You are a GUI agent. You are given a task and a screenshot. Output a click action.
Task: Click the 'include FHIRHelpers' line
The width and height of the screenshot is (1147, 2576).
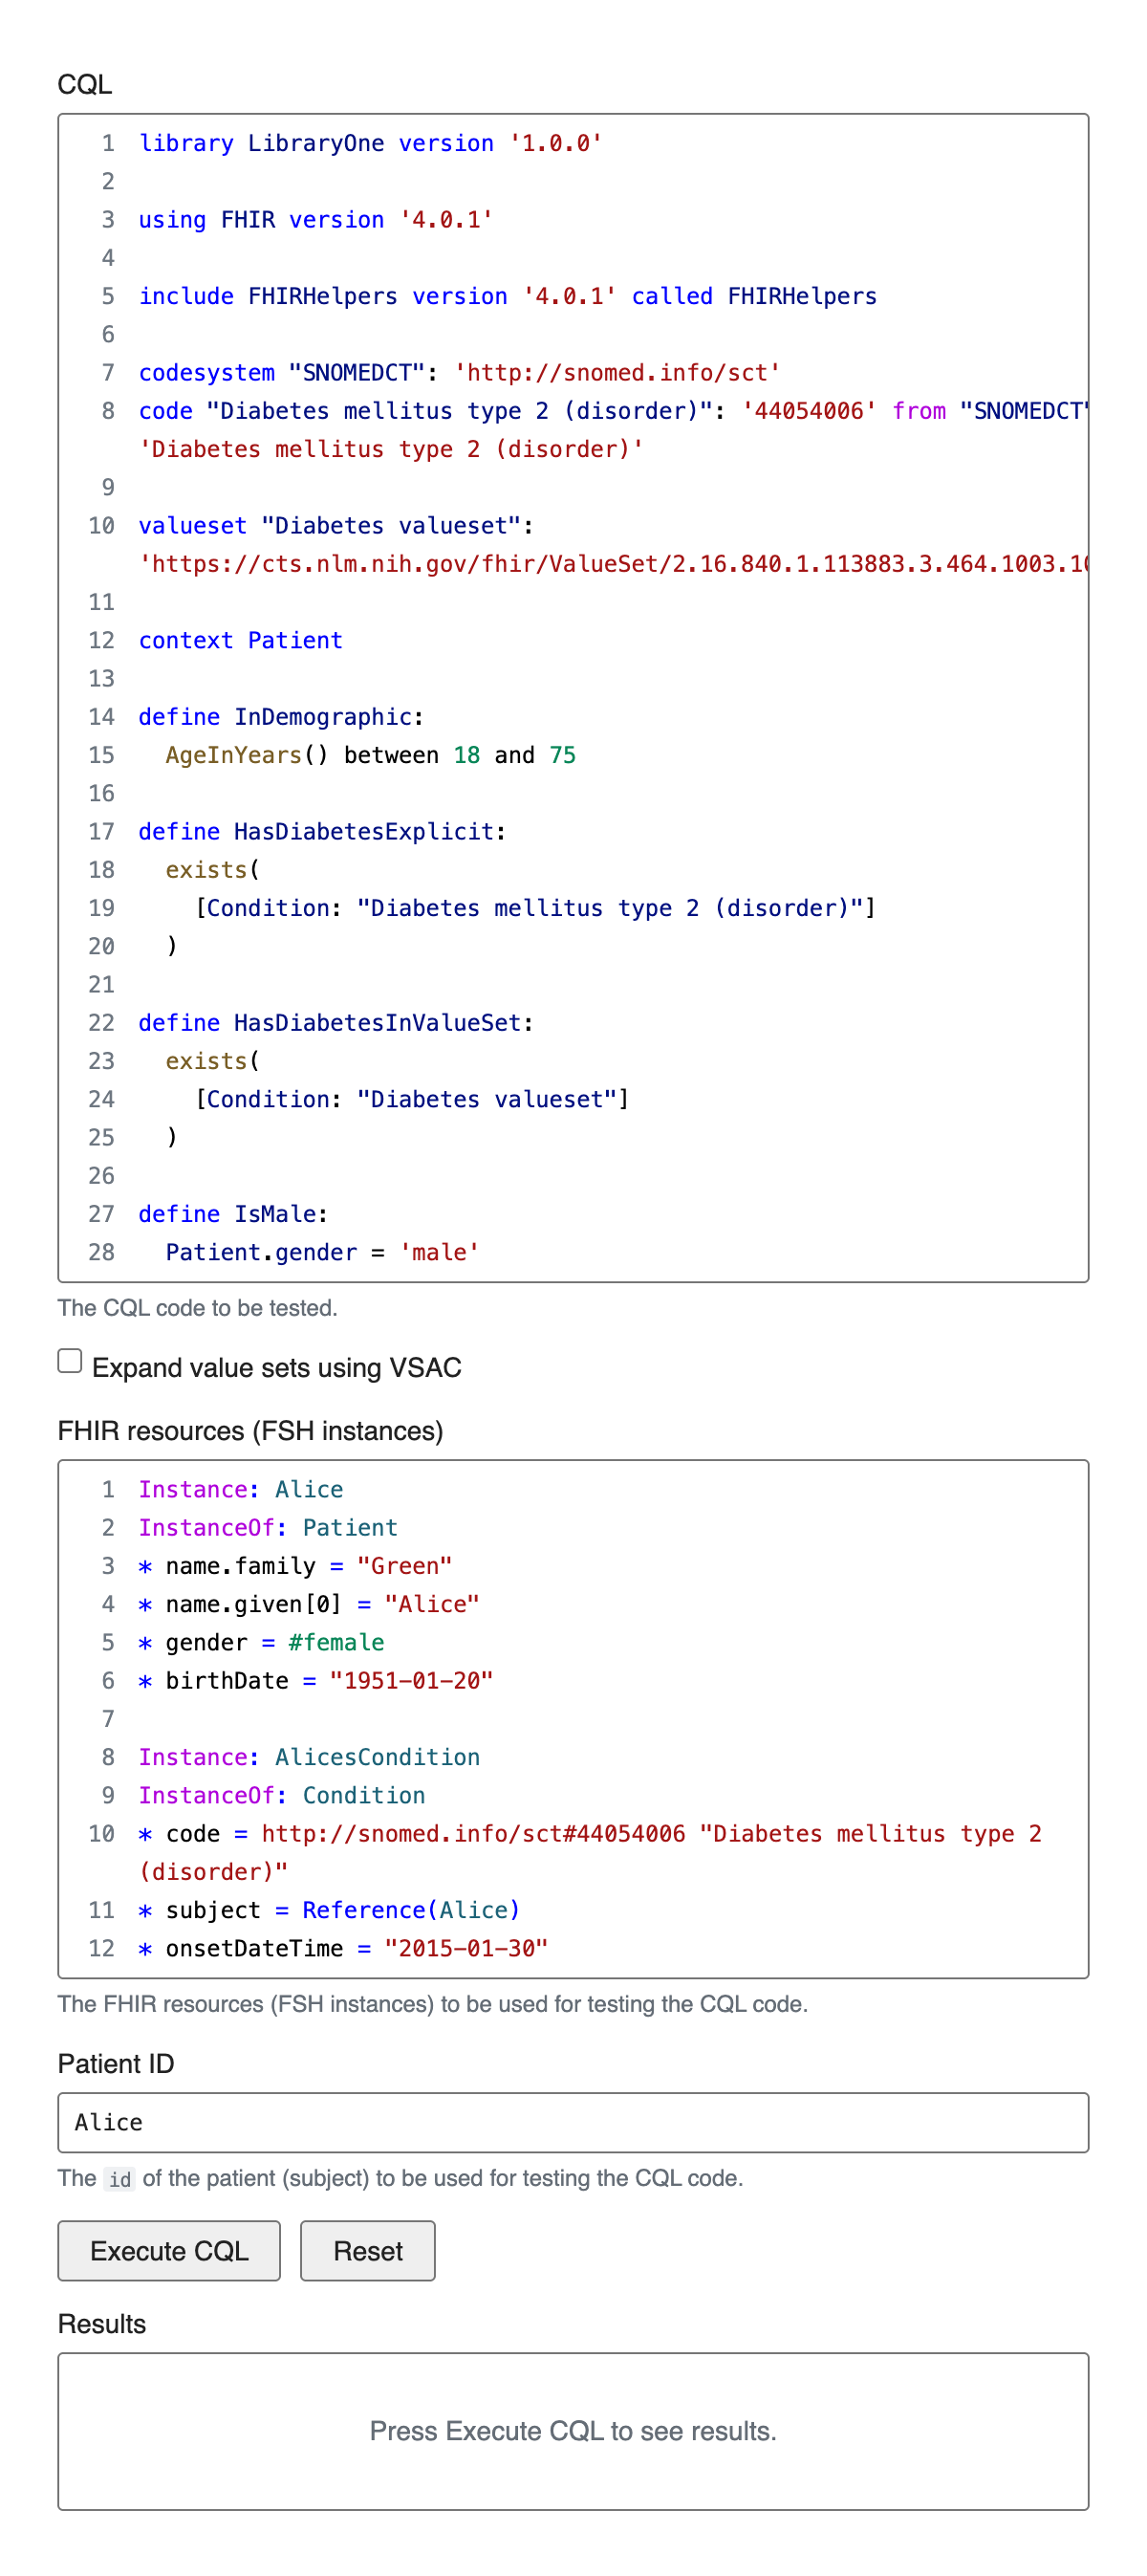pos(506,297)
